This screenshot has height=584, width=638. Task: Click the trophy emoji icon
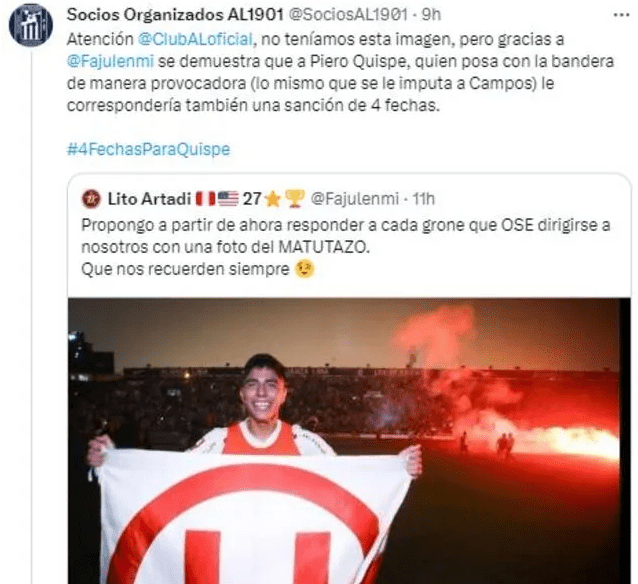point(295,199)
